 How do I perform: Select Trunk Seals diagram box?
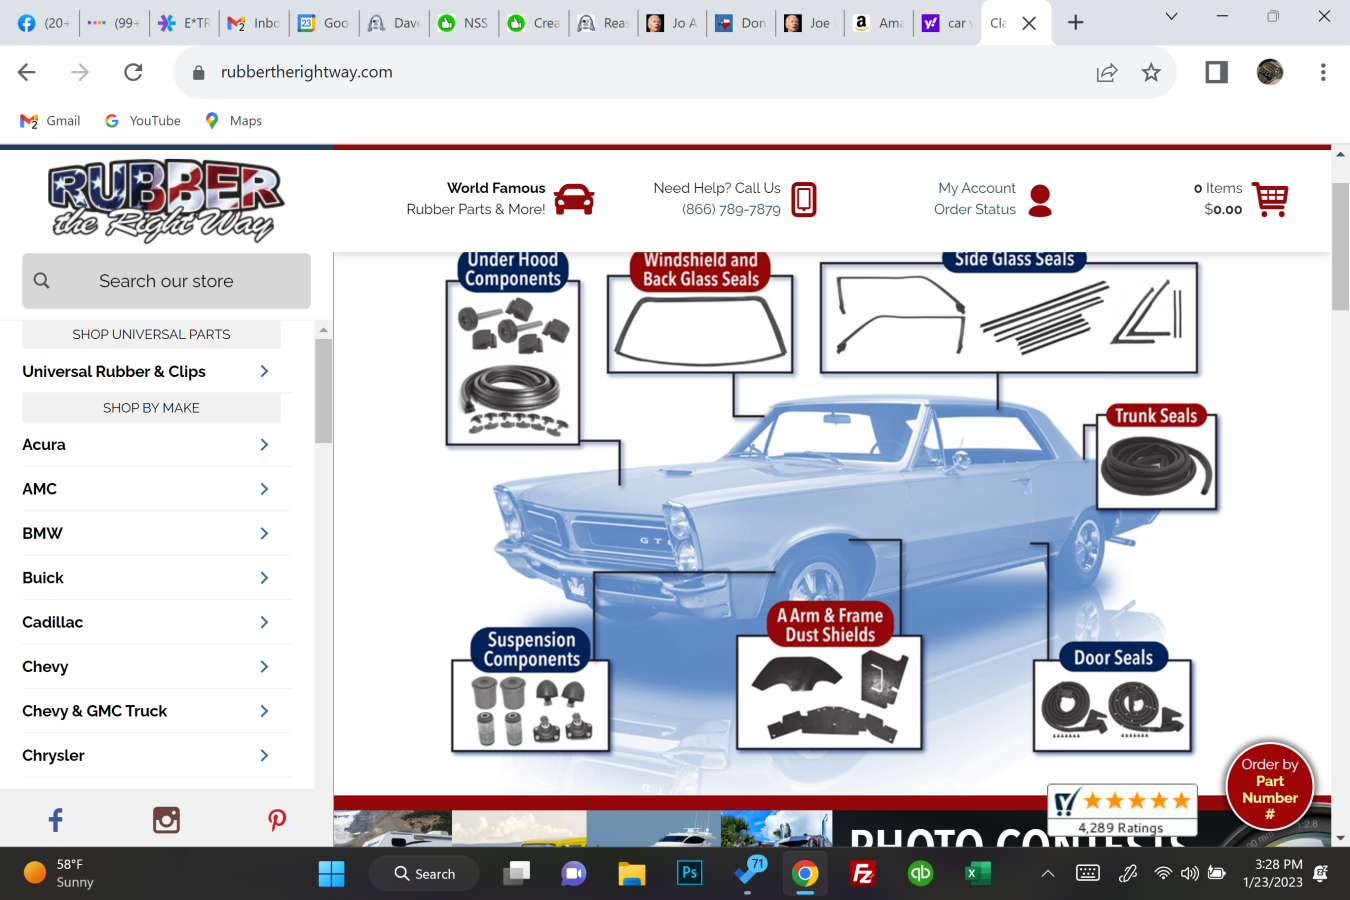click(x=1156, y=459)
